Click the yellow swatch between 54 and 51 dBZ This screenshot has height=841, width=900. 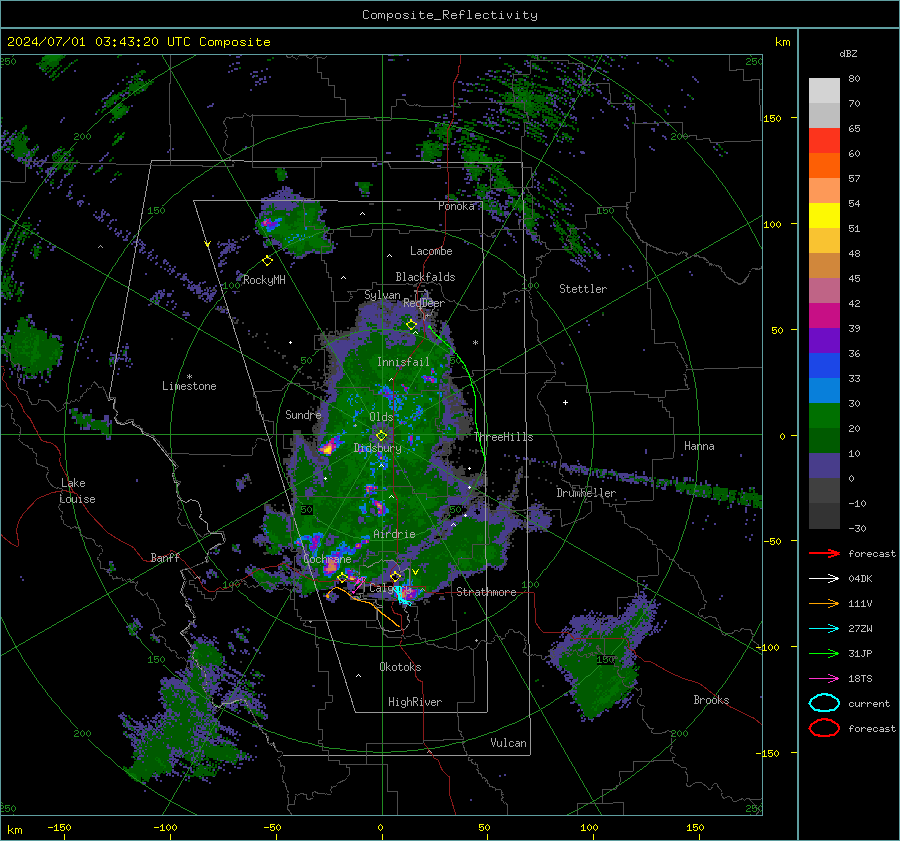(x=824, y=216)
